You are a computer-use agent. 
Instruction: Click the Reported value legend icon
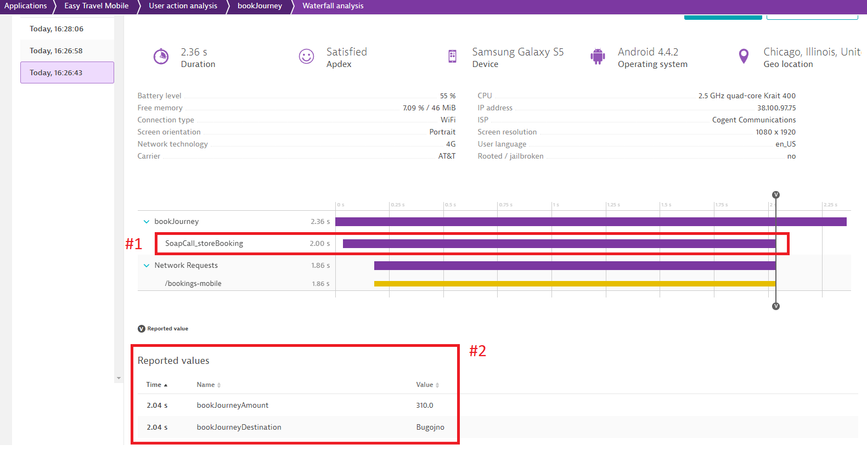141,328
